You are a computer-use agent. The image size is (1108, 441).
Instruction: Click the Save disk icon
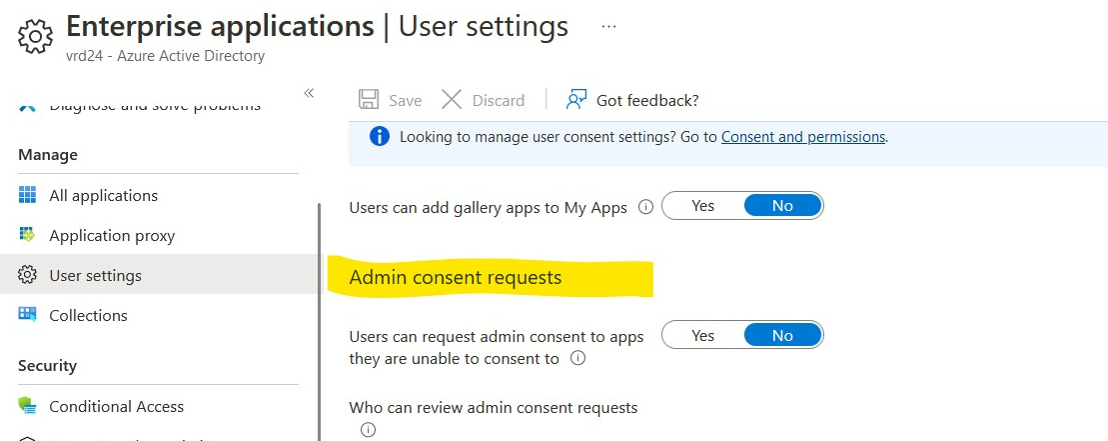click(369, 100)
